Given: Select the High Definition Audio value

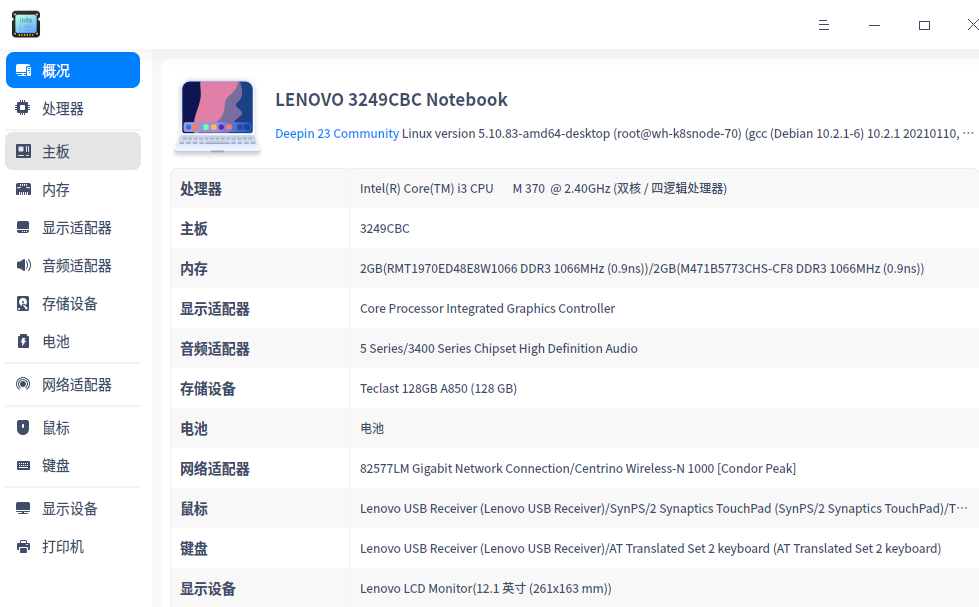Looking at the screenshot, I should pos(498,348).
